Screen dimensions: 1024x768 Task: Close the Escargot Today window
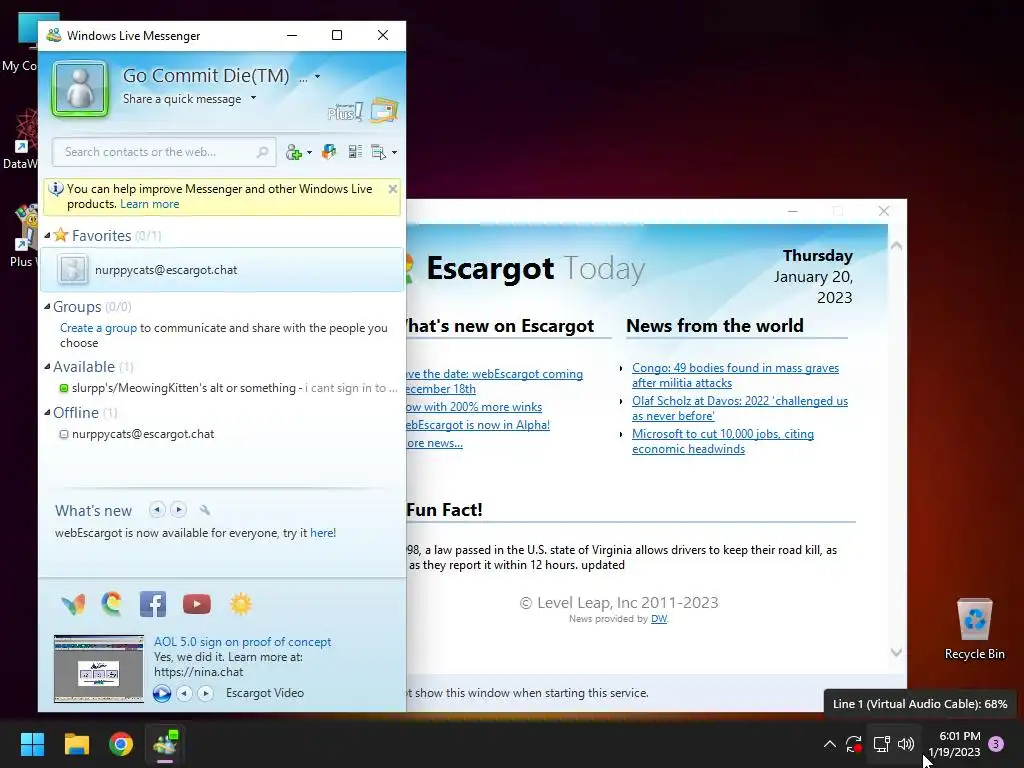[884, 211]
